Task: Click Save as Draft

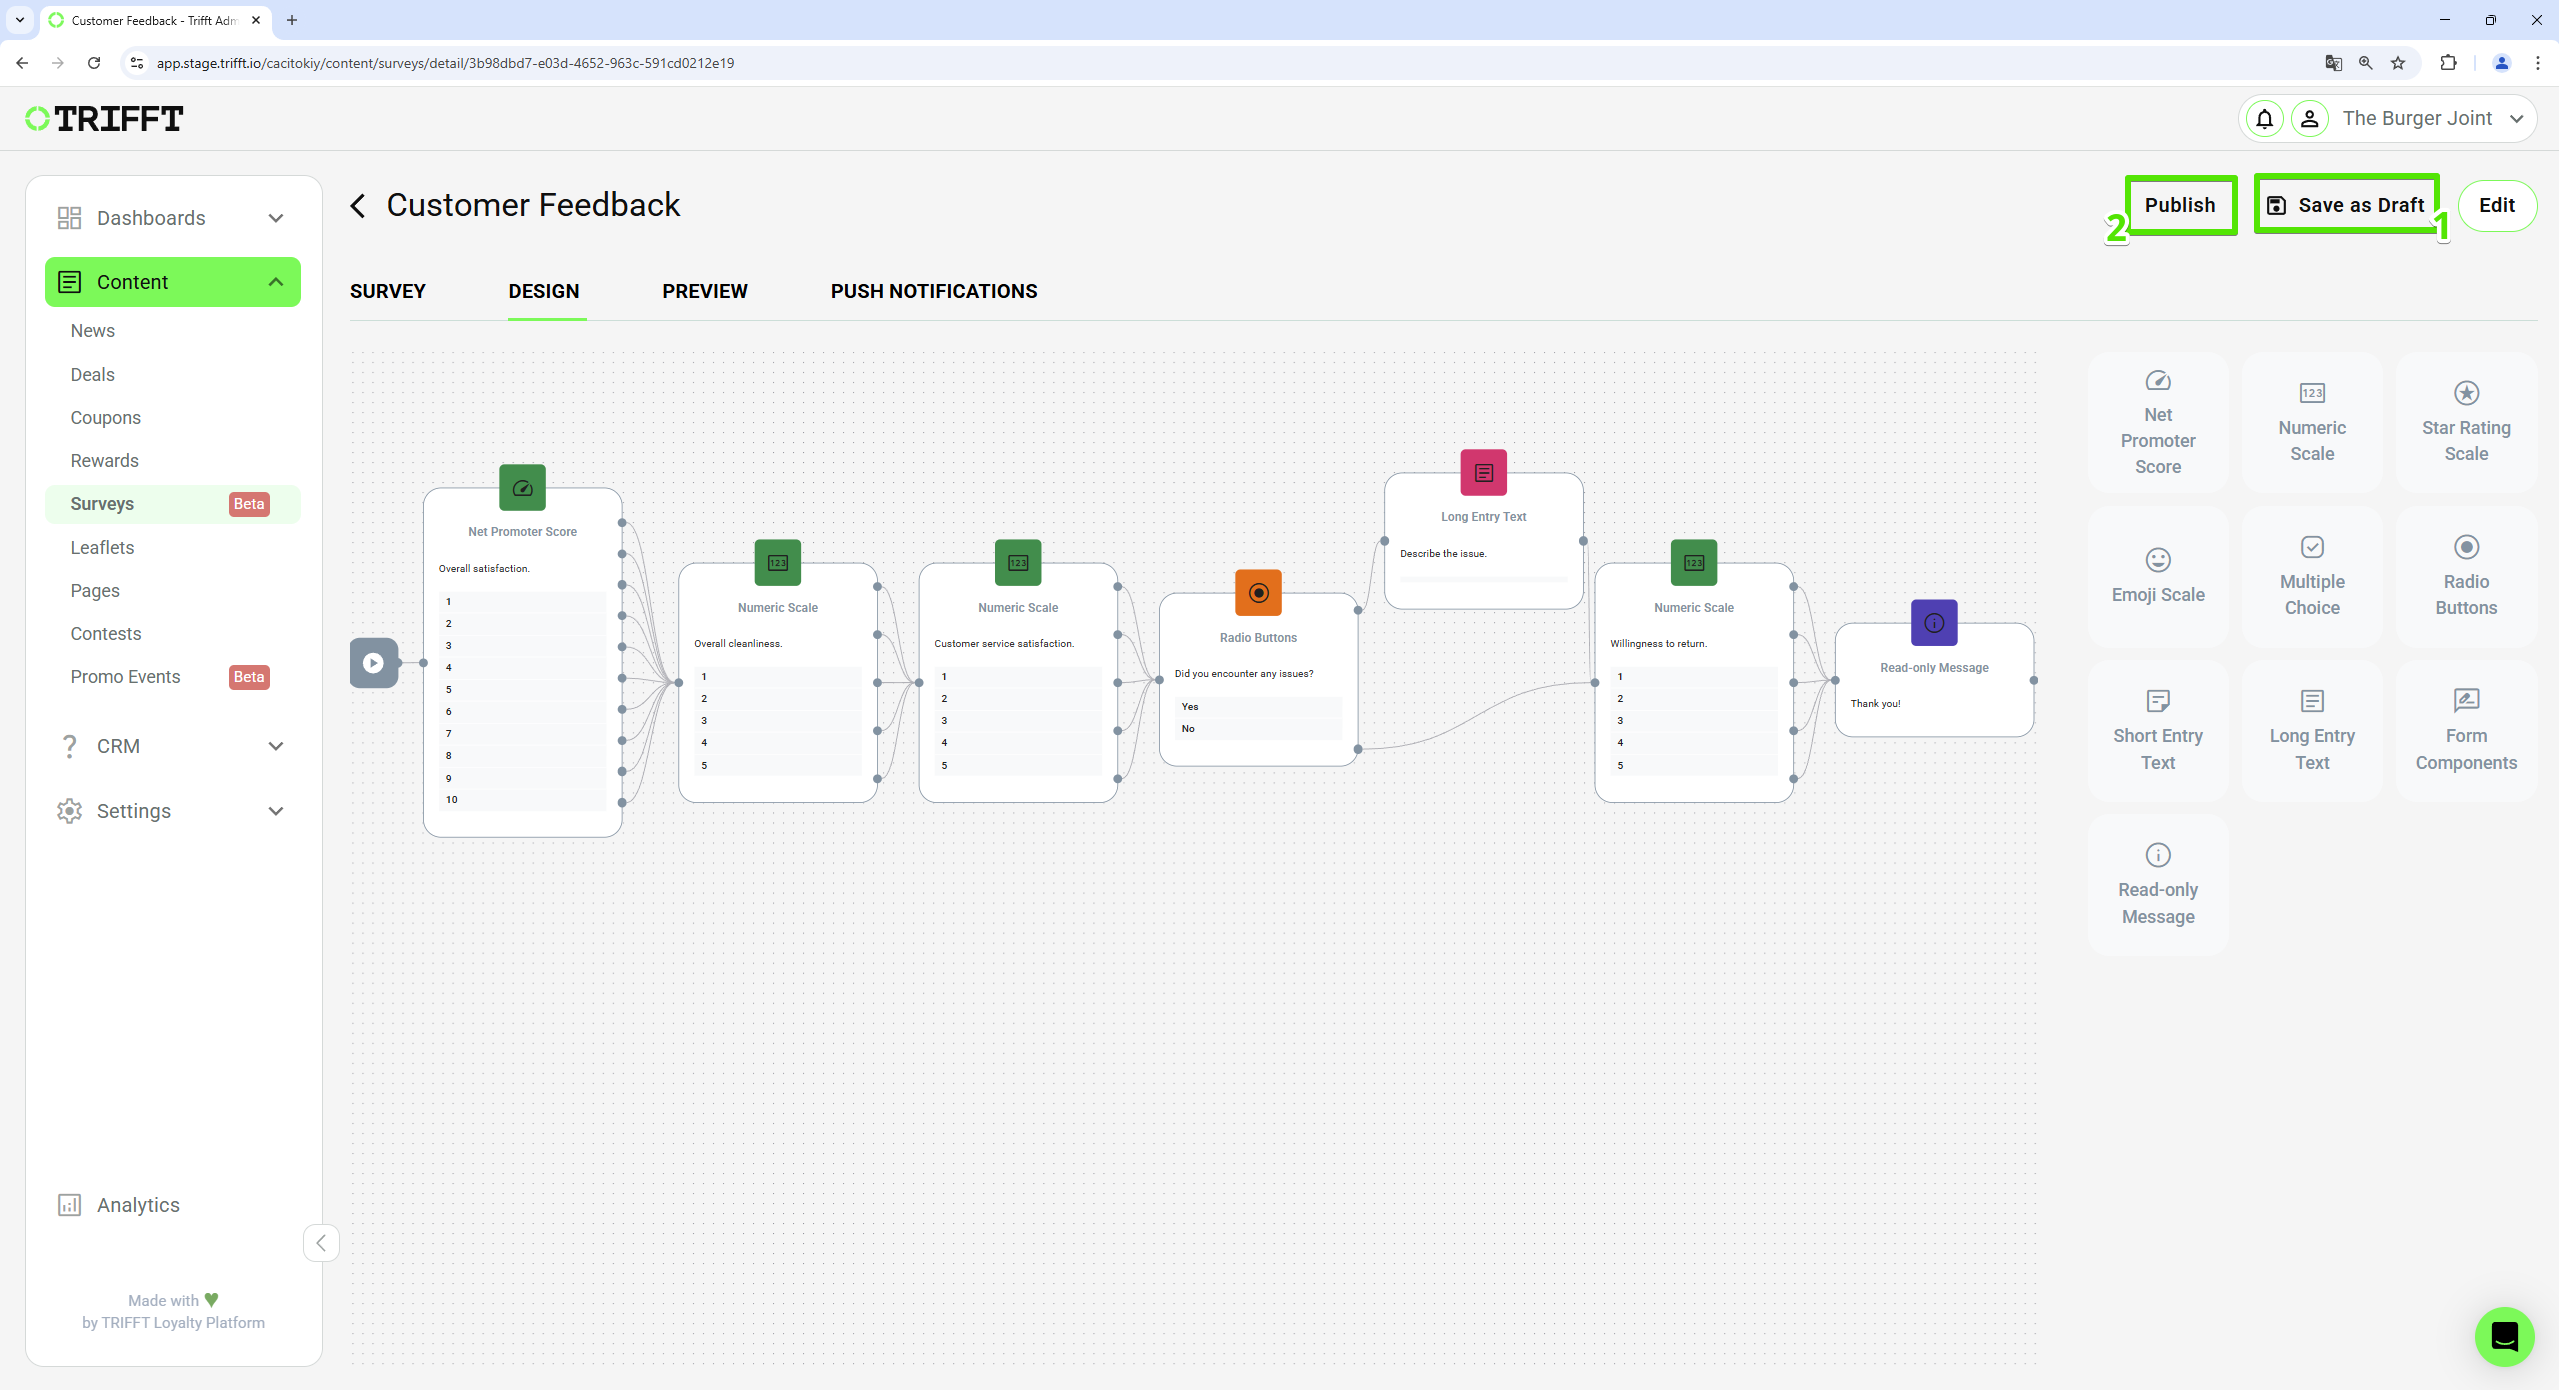Action: (2346, 206)
